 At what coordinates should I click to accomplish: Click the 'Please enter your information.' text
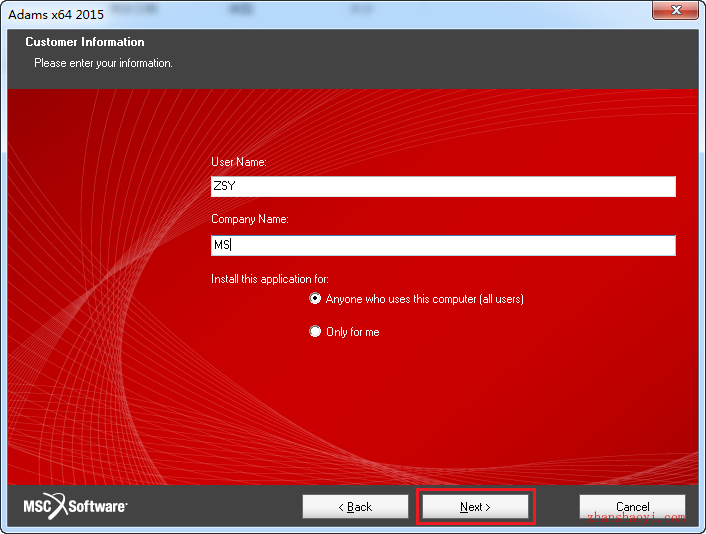103,63
